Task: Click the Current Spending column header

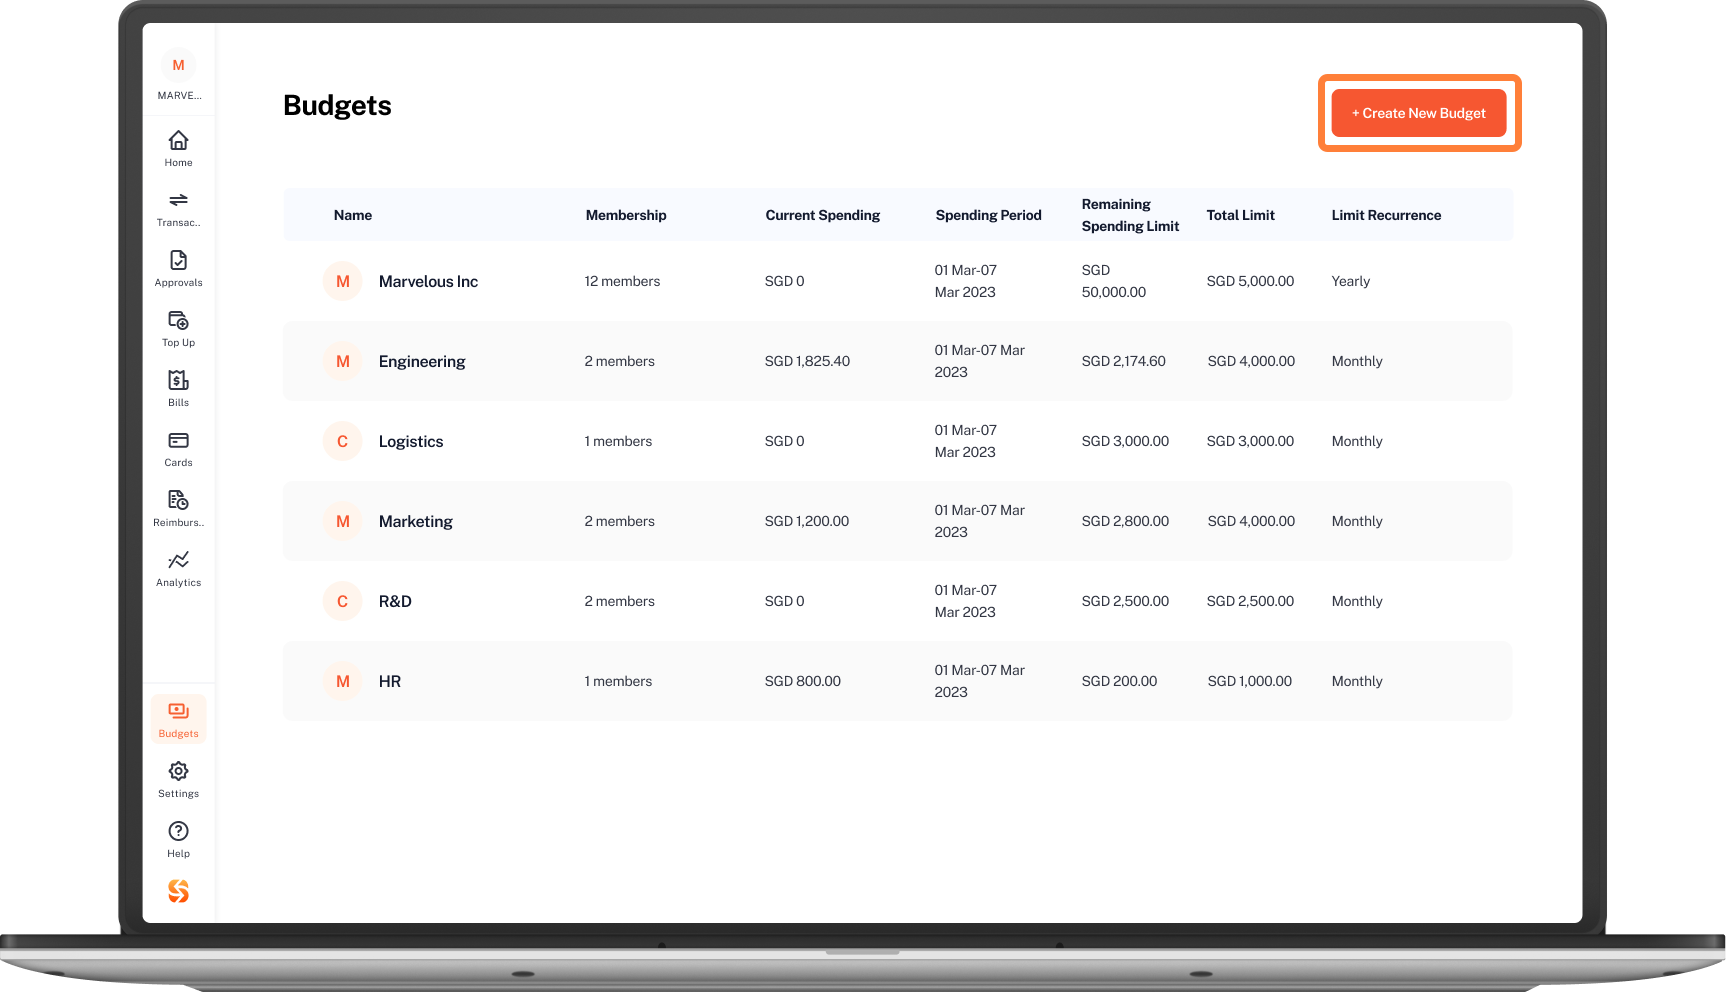Action: tap(823, 215)
